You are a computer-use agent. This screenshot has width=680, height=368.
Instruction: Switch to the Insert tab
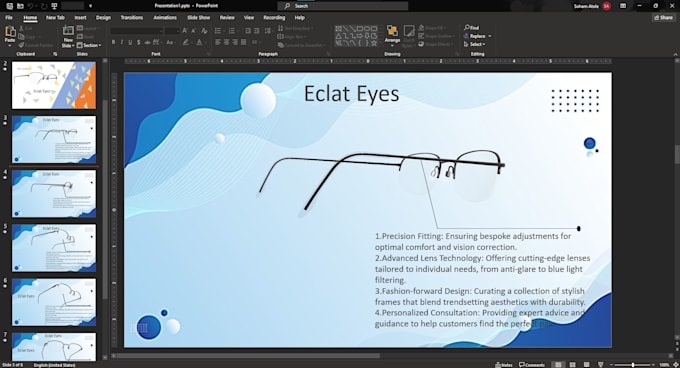click(x=80, y=18)
